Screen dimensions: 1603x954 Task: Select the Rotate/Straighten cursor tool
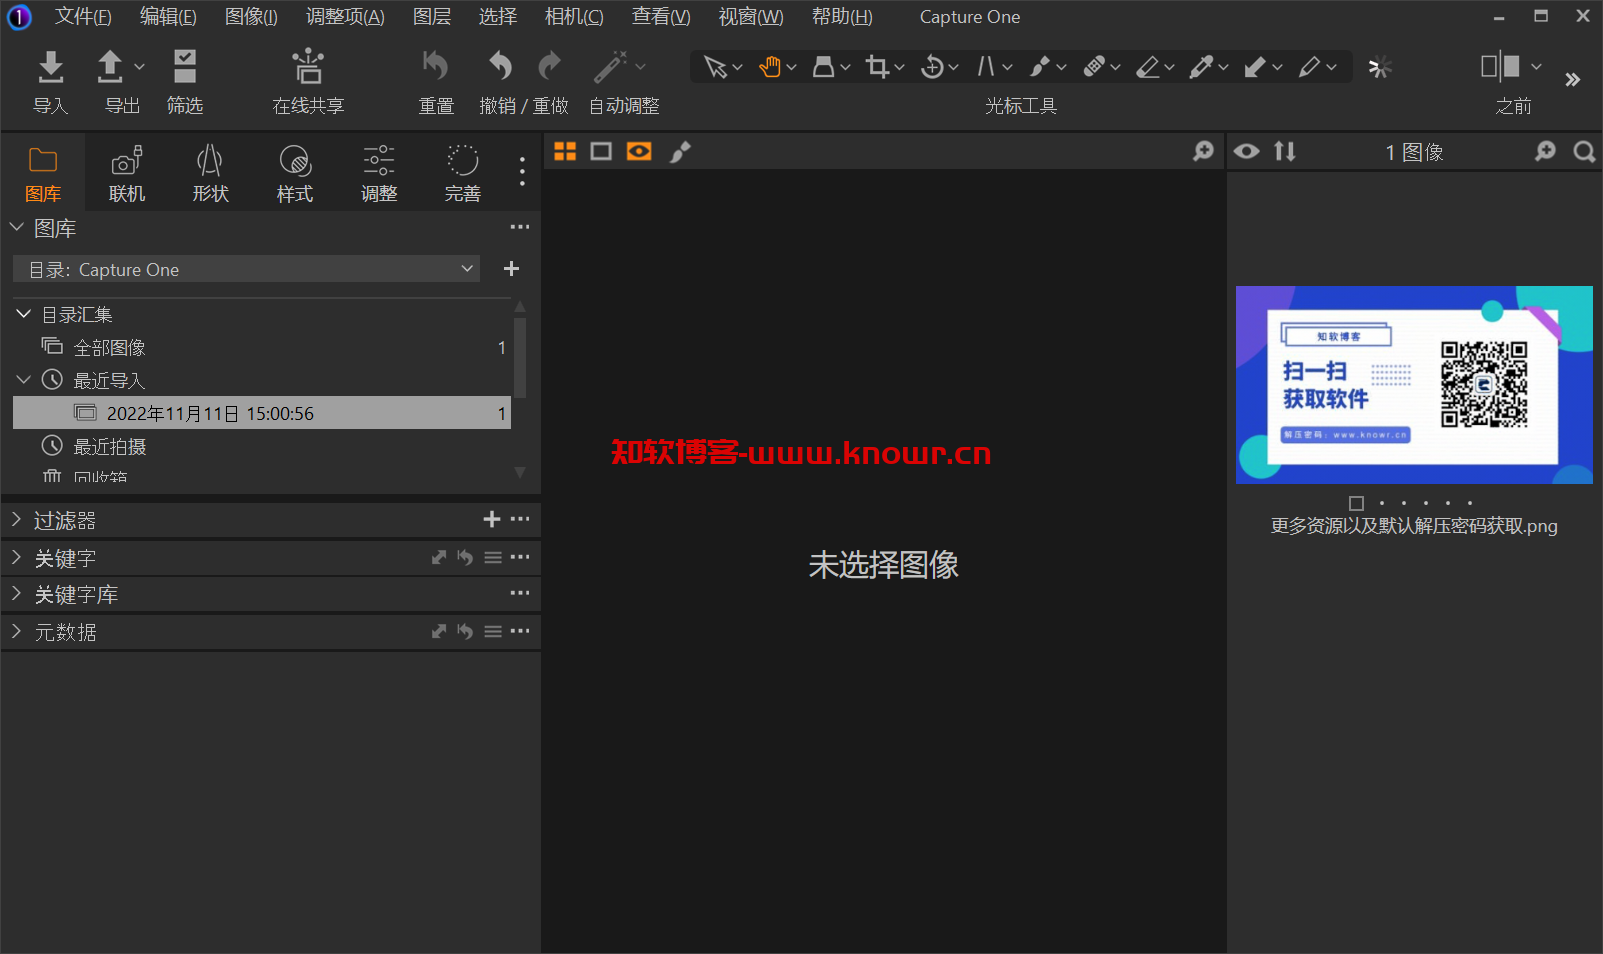[x=932, y=67]
